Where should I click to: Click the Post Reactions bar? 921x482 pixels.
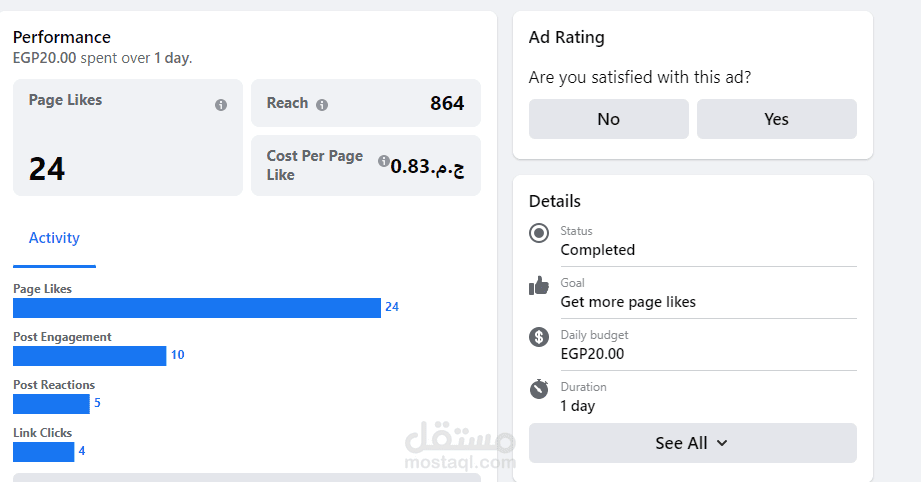point(51,404)
